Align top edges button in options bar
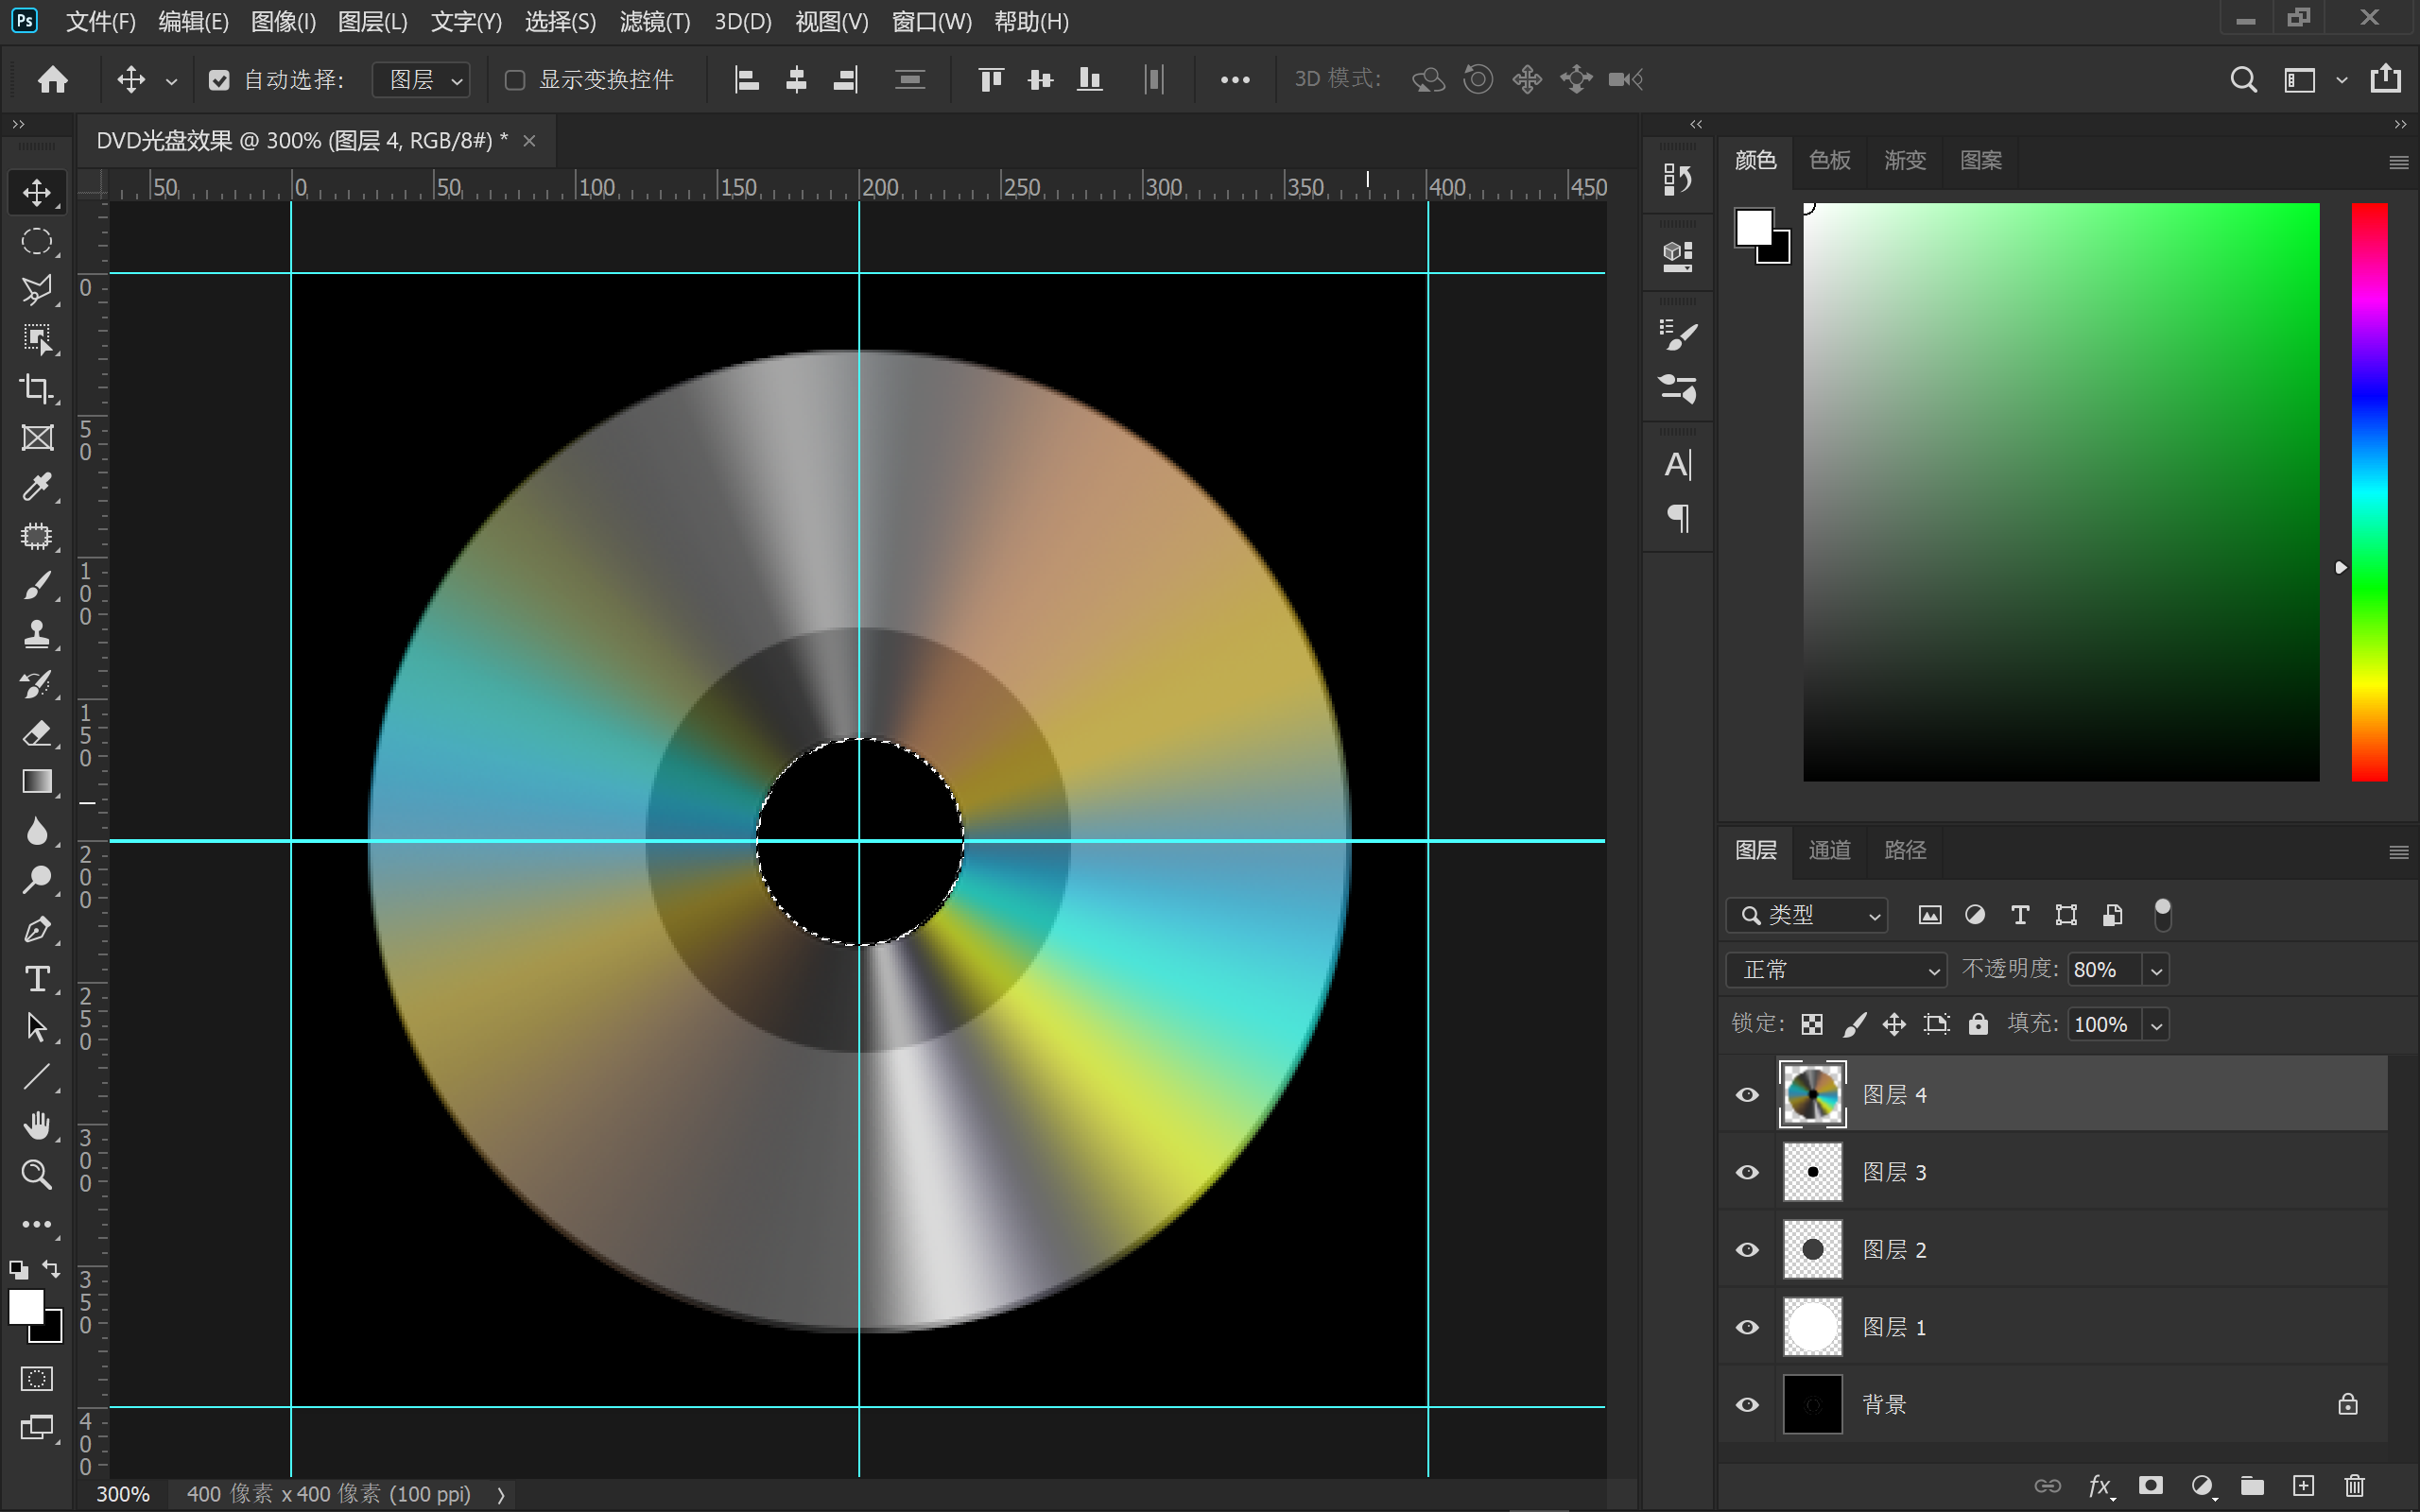 pyautogui.click(x=990, y=79)
